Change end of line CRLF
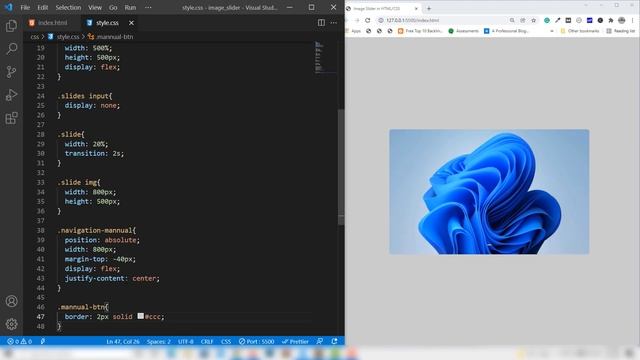This screenshot has width=640, height=360. pyautogui.click(x=207, y=341)
